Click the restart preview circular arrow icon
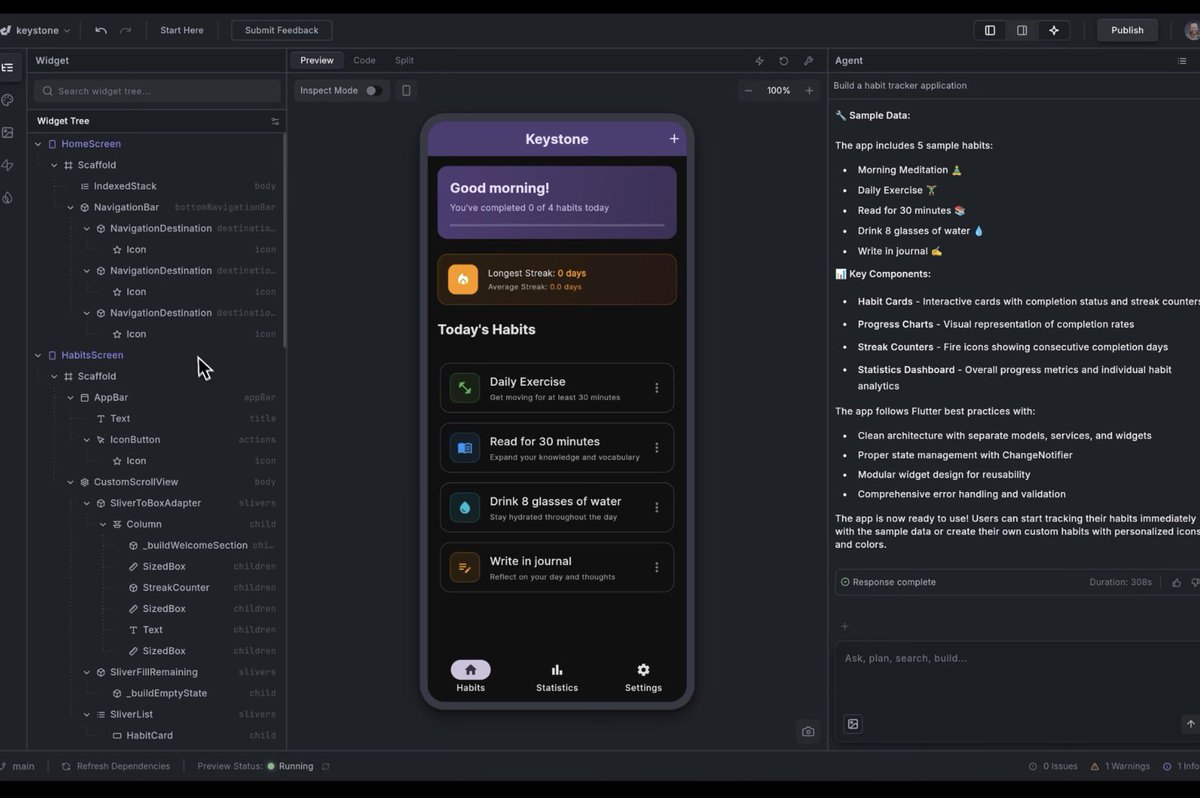The height and width of the screenshot is (798, 1200). tap(784, 61)
